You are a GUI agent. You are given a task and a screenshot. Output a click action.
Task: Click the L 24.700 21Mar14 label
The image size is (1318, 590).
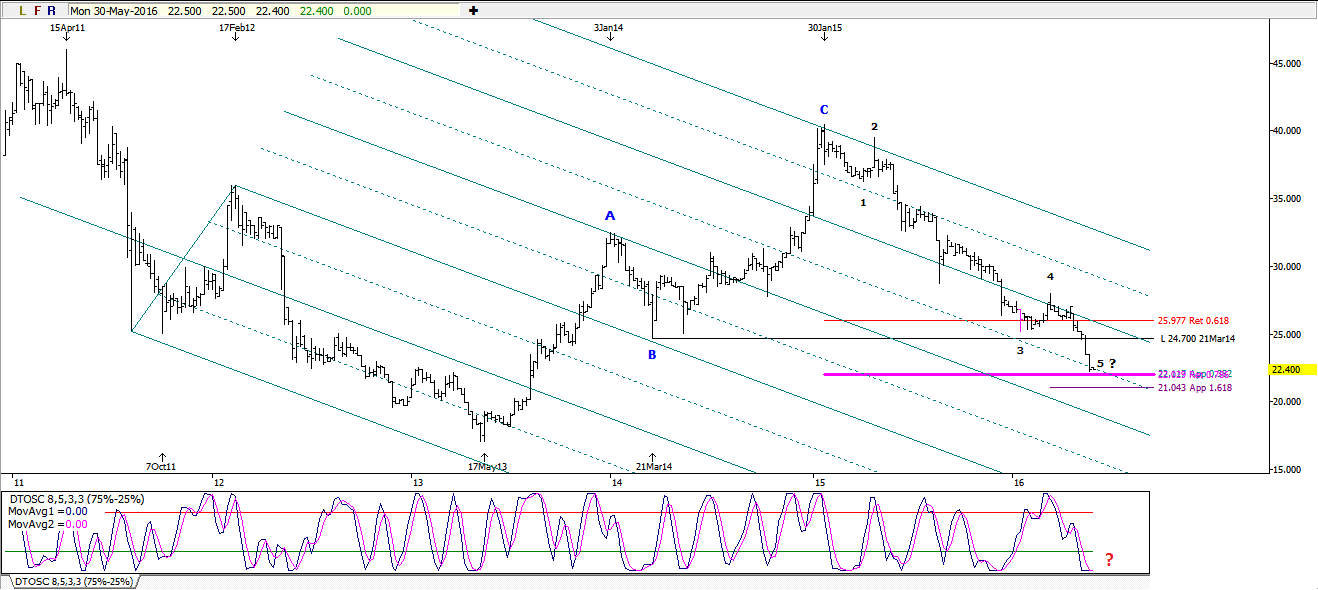tap(1199, 339)
